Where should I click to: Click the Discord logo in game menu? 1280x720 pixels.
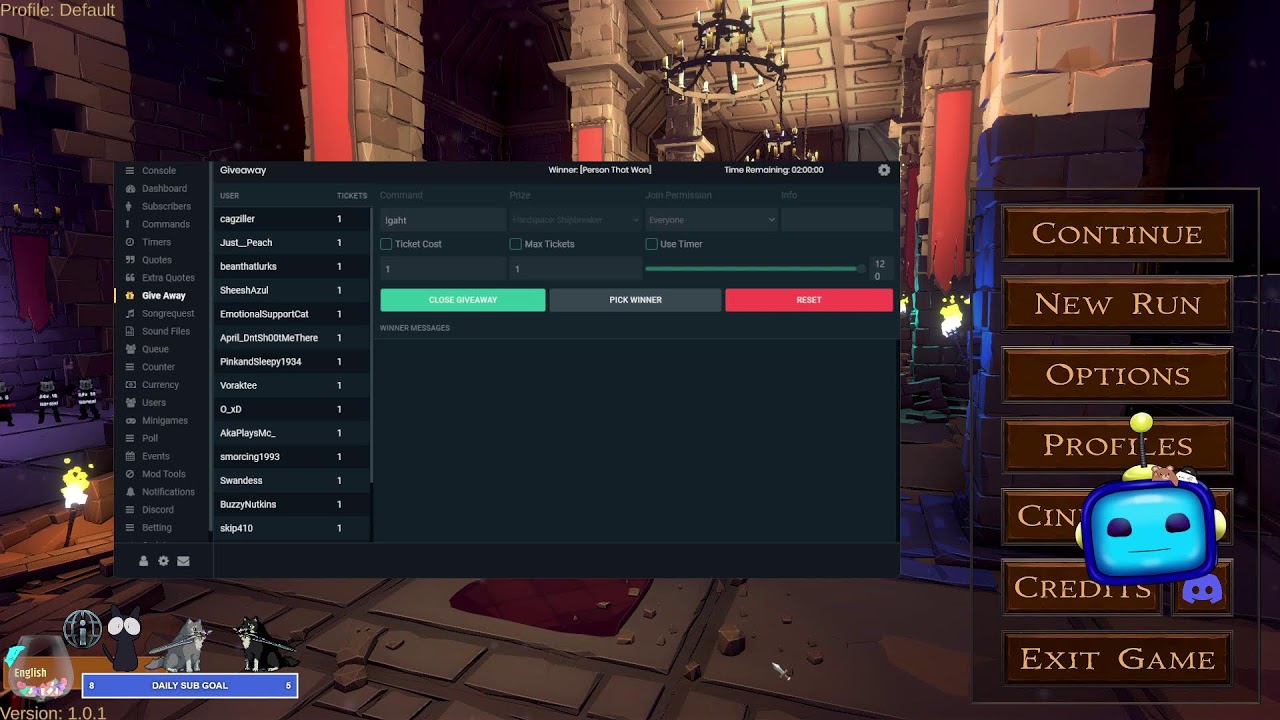pyautogui.click(x=1202, y=588)
